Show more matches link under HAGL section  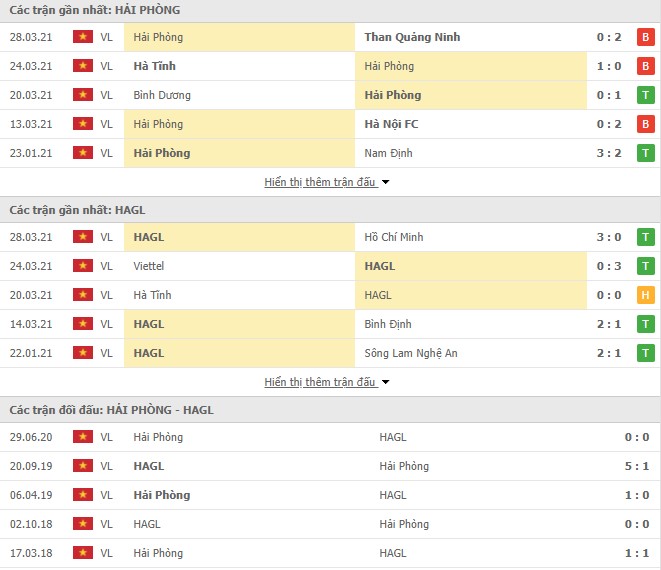pyautogui.click(x=320, y=383)
